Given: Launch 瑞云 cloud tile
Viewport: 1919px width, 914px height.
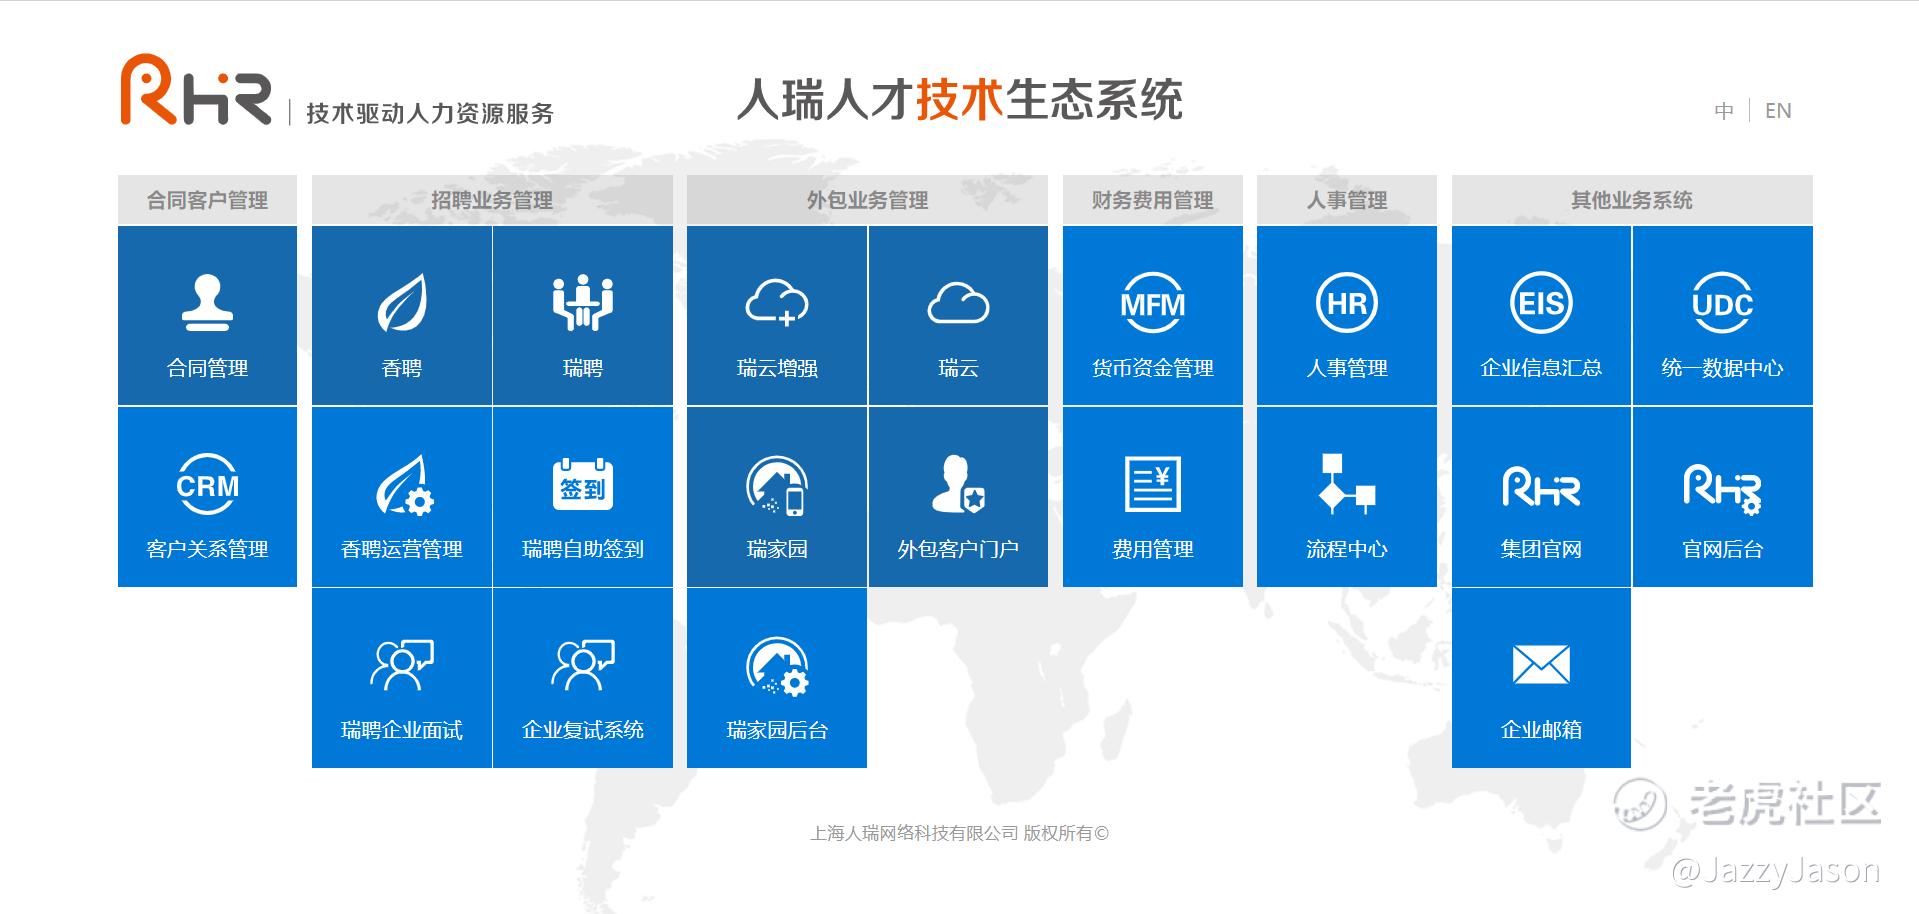Looking at the screenshot, I should point(958,315).
